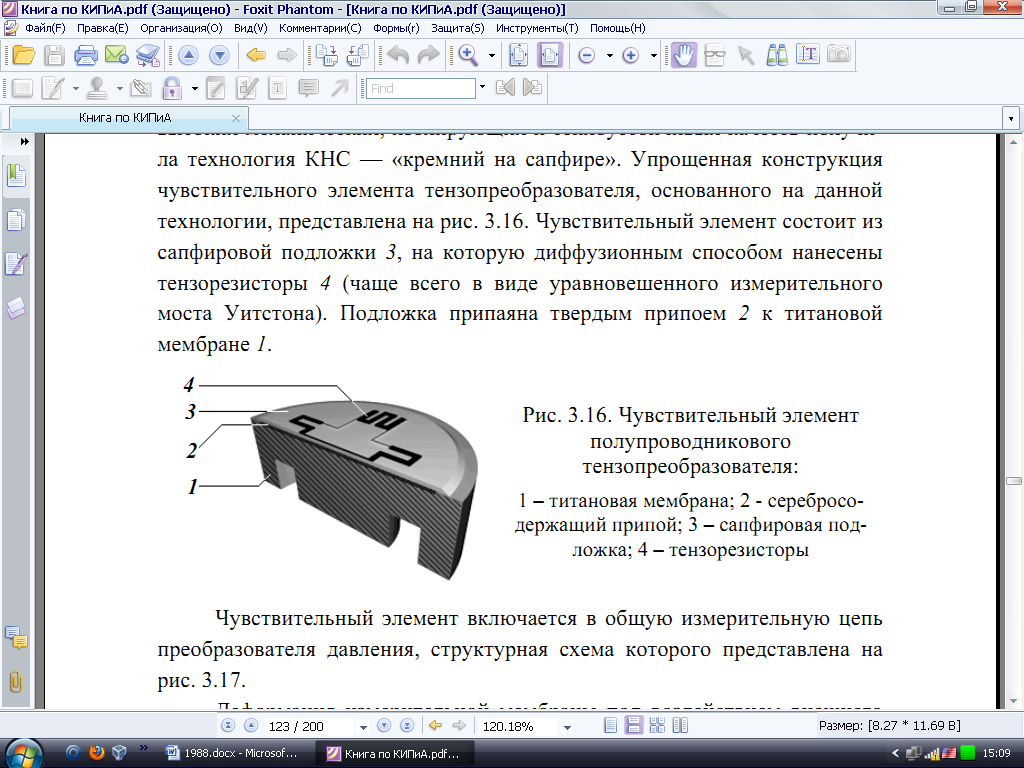Screen dimensions: 1024x768
Task: Go to previous page with blue up arrow
Action: (188, 56)
